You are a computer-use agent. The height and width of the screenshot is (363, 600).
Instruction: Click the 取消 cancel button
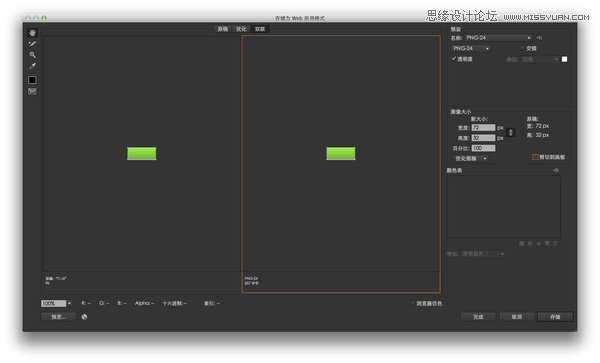(517, 317)
